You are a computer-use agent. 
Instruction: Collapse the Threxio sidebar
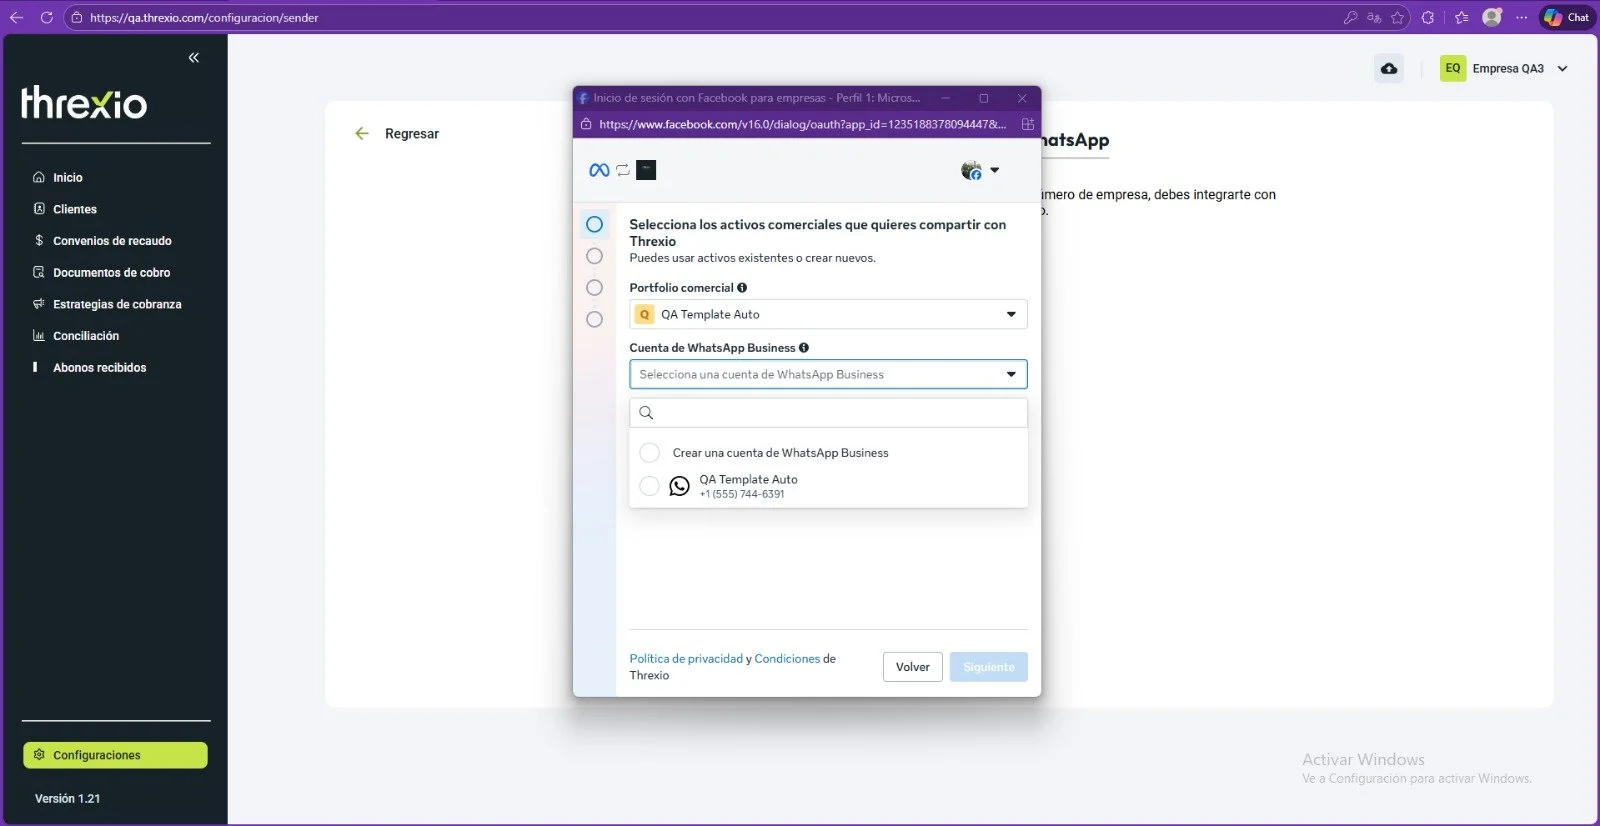pos(194,57)
